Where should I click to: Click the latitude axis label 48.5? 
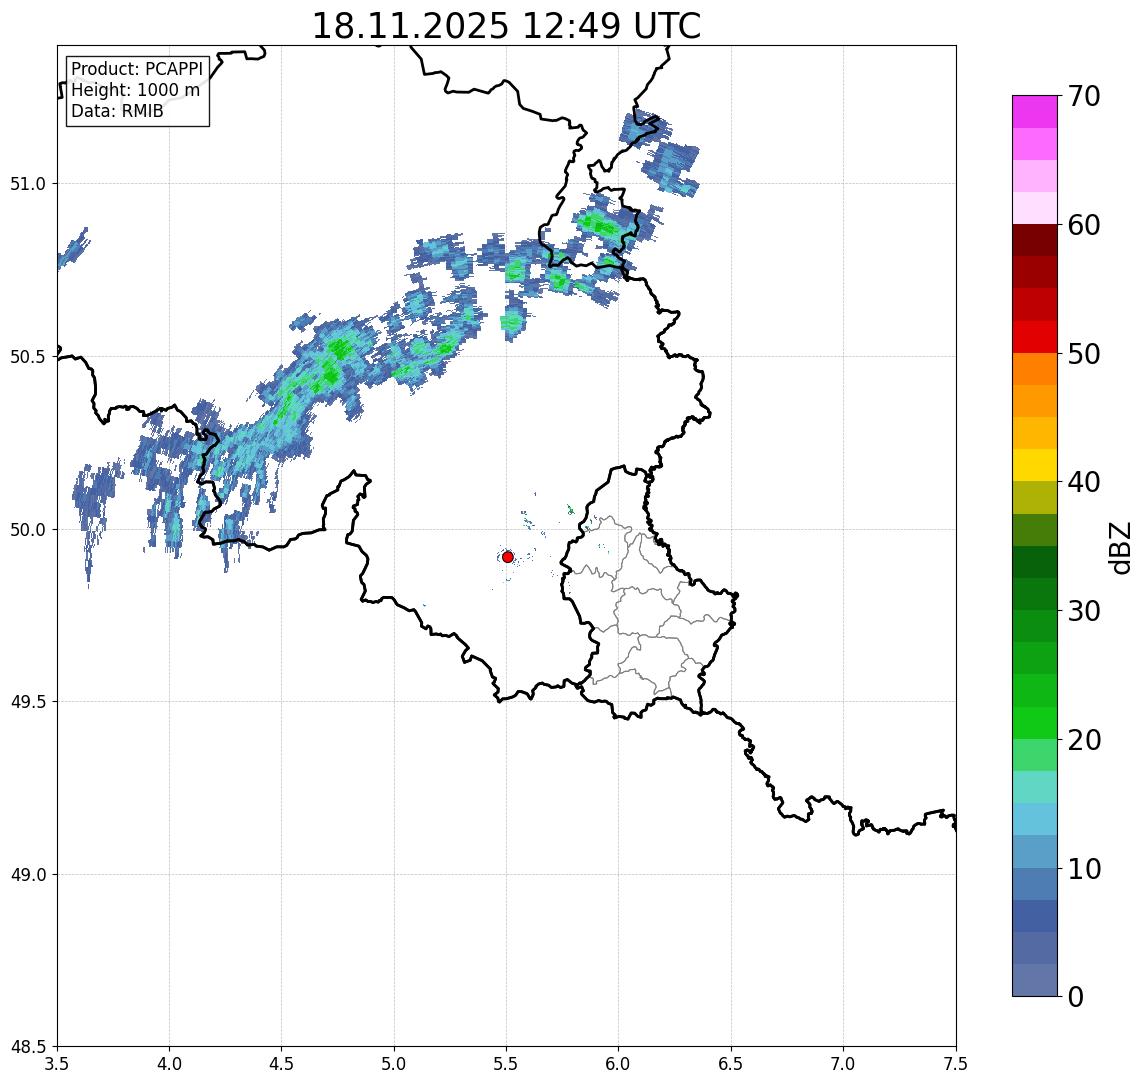28,1047
